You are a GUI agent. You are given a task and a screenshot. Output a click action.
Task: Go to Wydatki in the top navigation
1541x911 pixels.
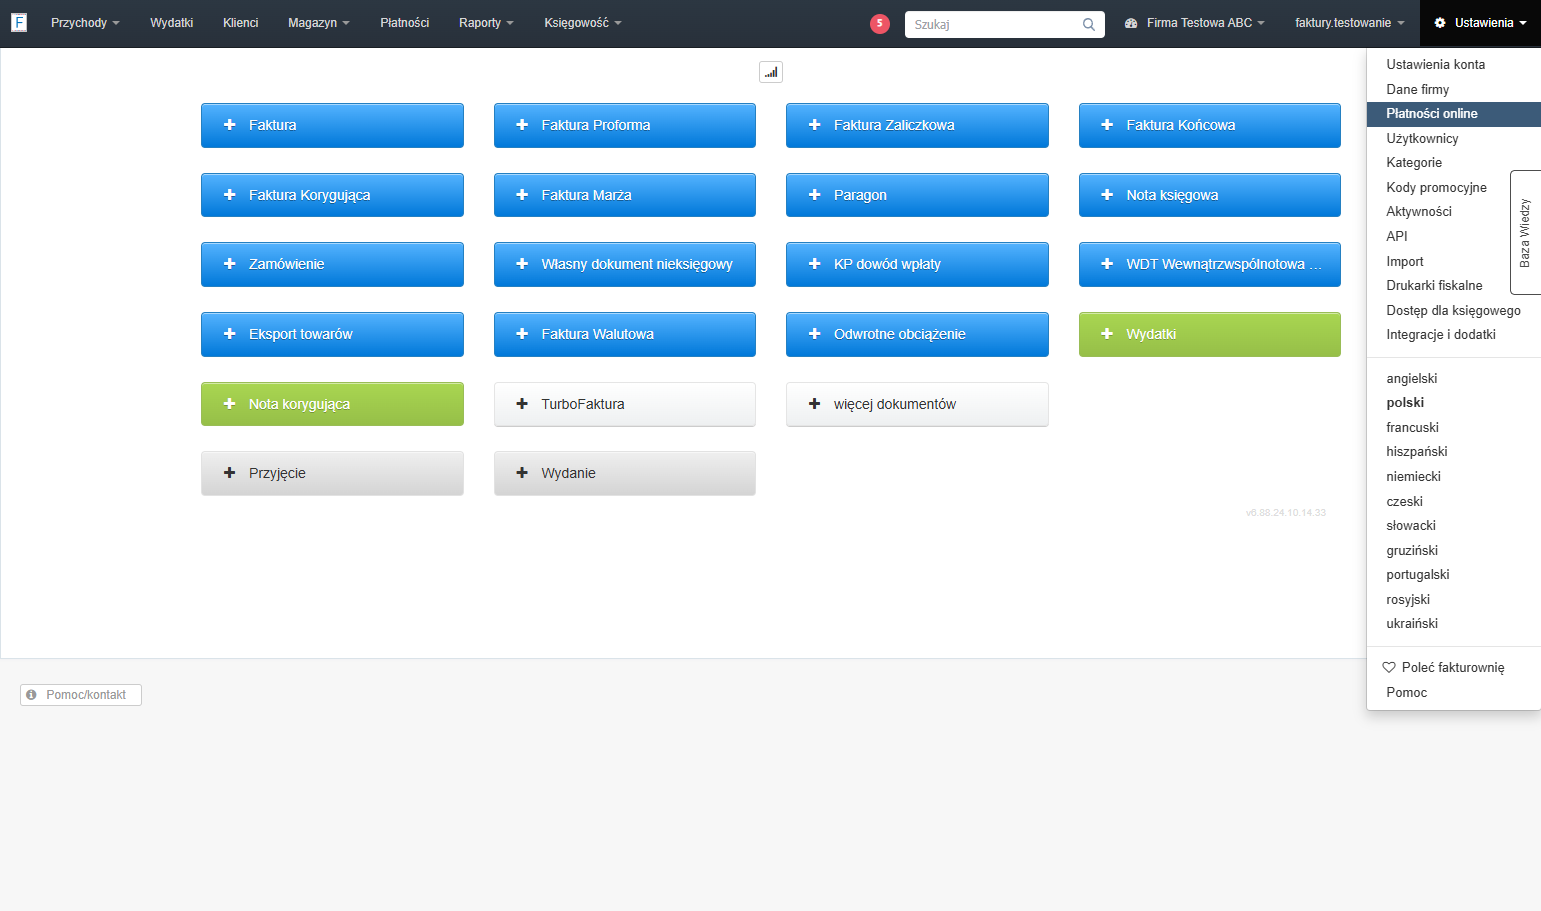172,23
